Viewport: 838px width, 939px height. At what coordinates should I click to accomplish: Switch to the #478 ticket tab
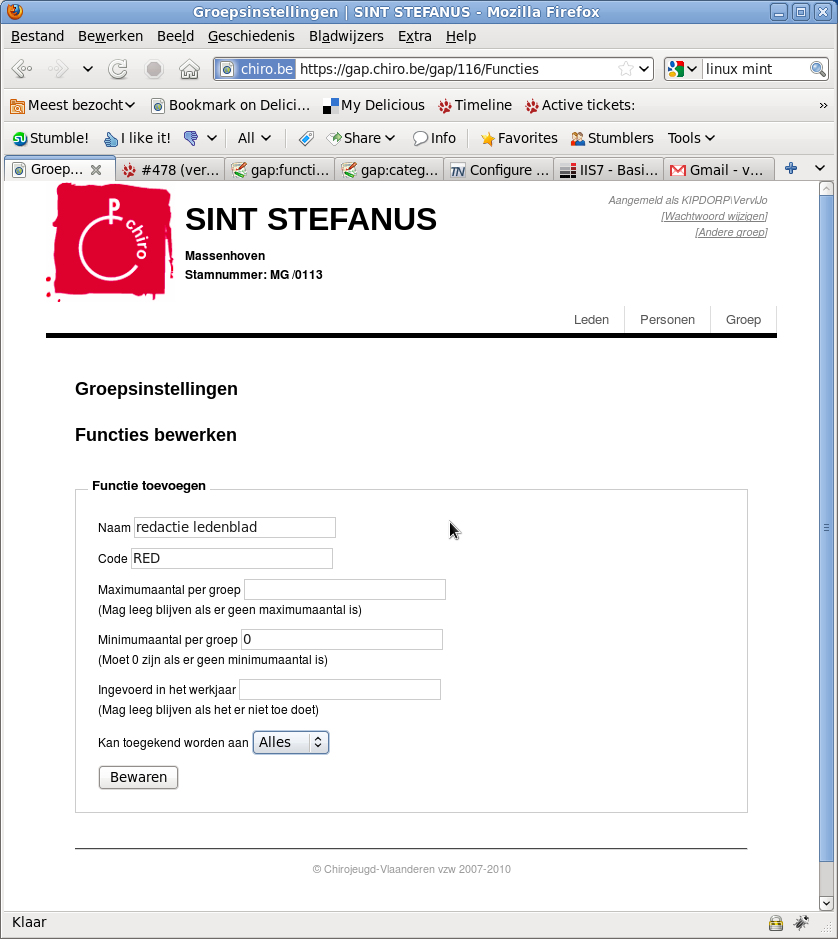(170, 170)
